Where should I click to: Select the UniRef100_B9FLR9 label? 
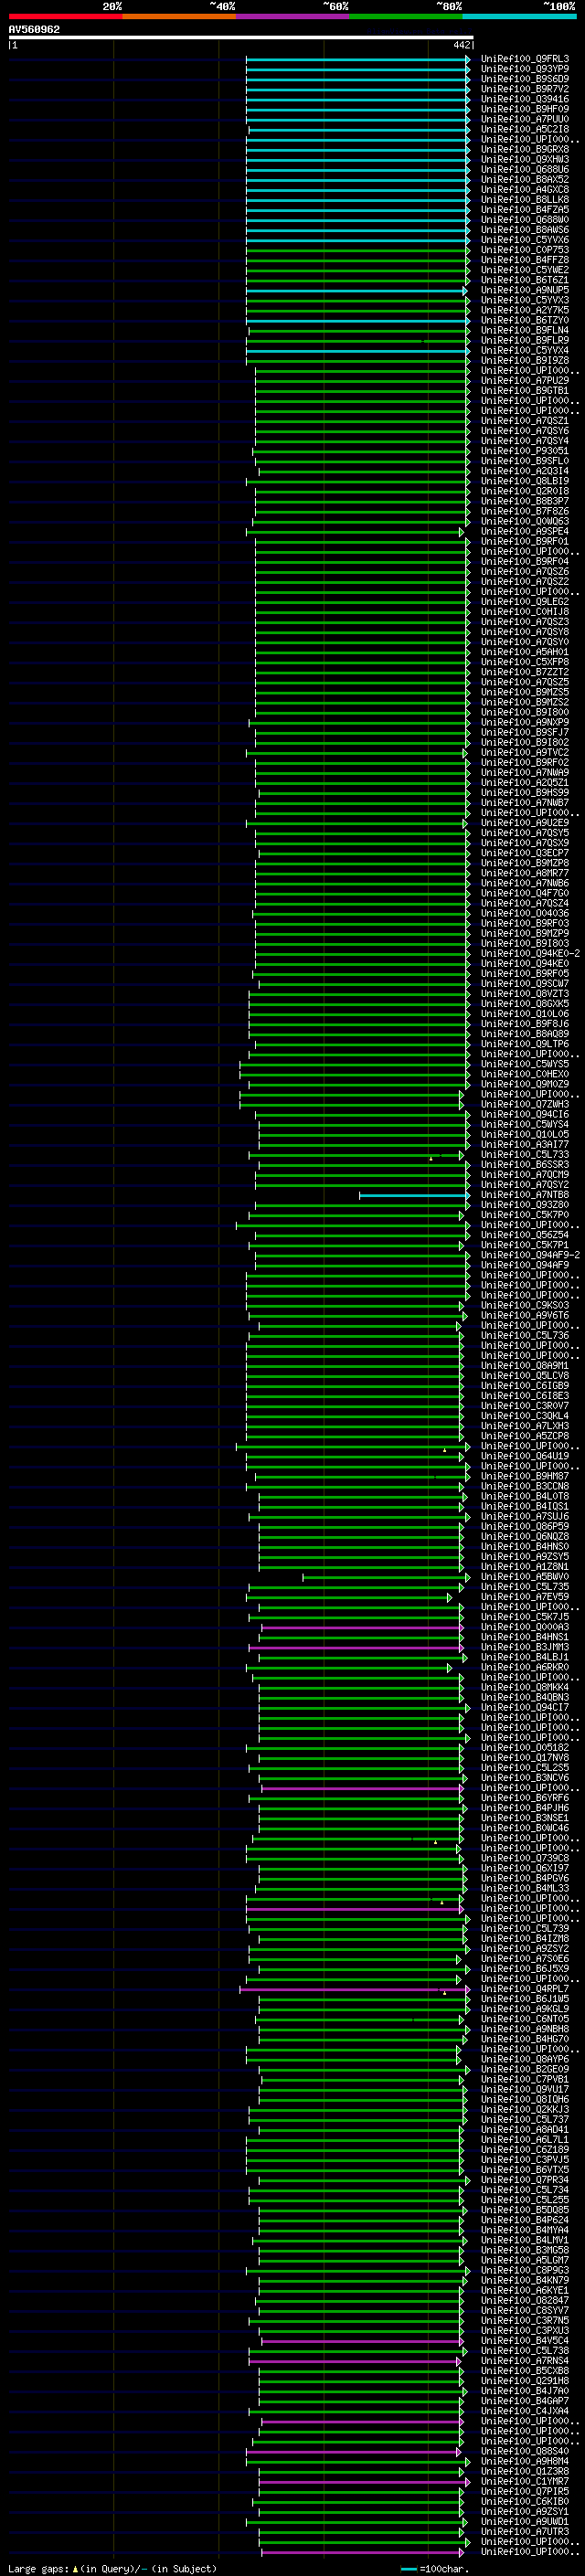coord(525,340)
